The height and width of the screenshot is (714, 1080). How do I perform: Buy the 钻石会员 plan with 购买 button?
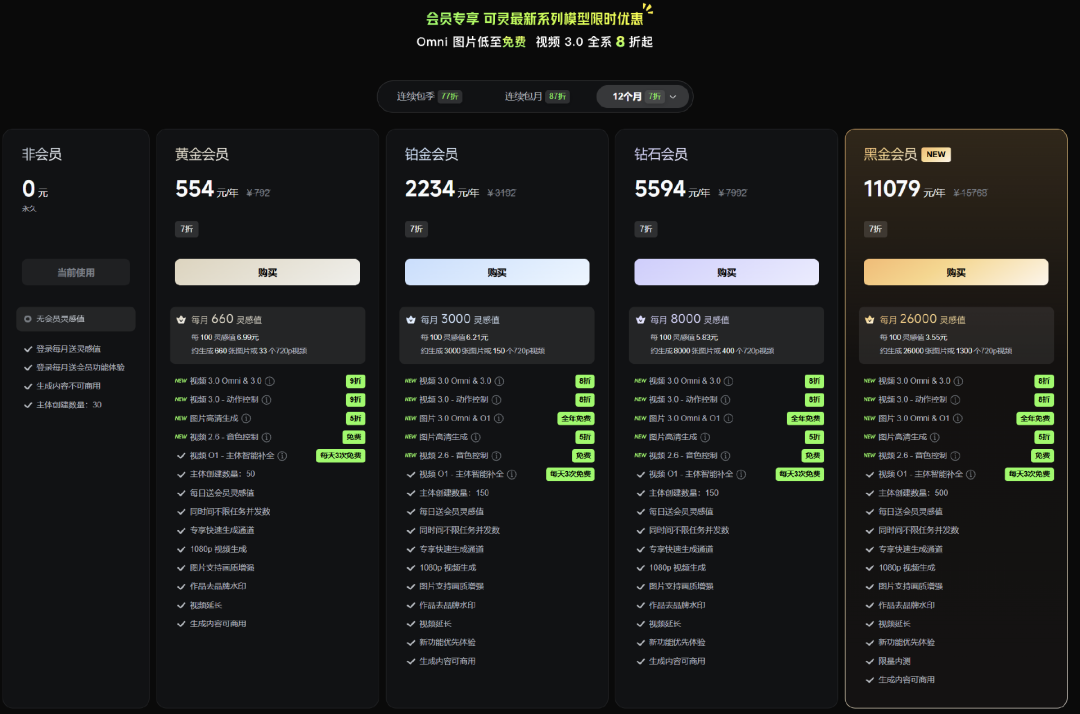tap(726, 272)
